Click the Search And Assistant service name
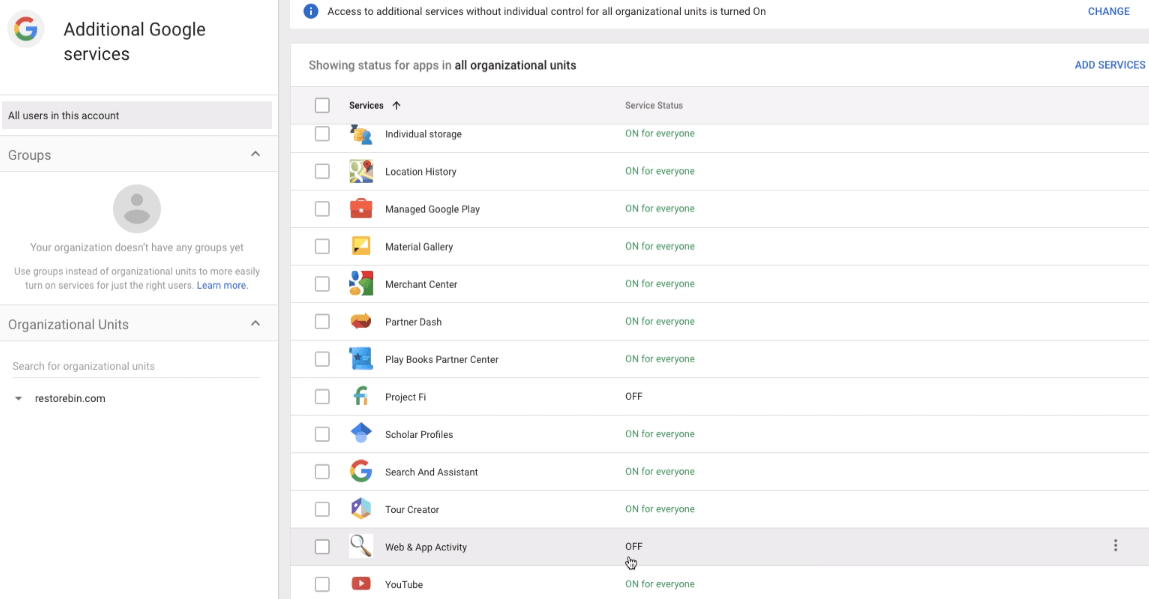The image size is (1149, 599). 432,472
